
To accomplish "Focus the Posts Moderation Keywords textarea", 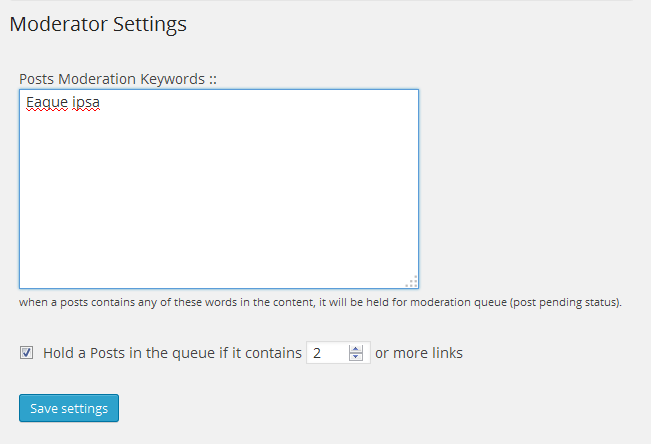I will [219, 189].
